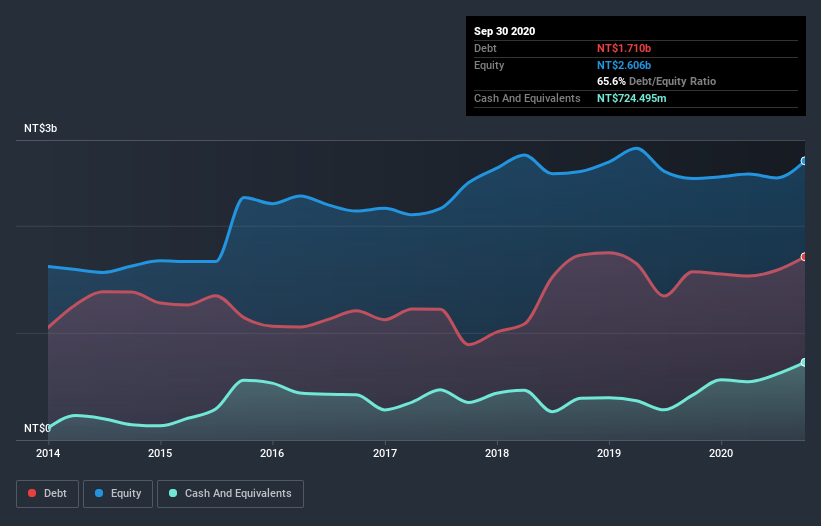Click the NT$3b y-axis label
The height and width of the screenshot is (526, 821).
[x=40, y=128]
